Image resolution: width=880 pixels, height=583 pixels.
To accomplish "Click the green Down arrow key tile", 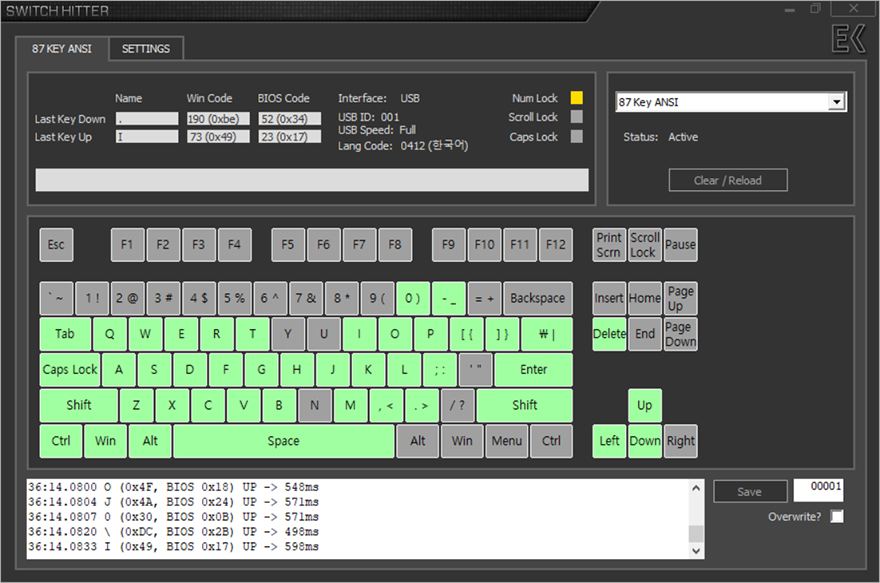I will [x=645, y=441].
